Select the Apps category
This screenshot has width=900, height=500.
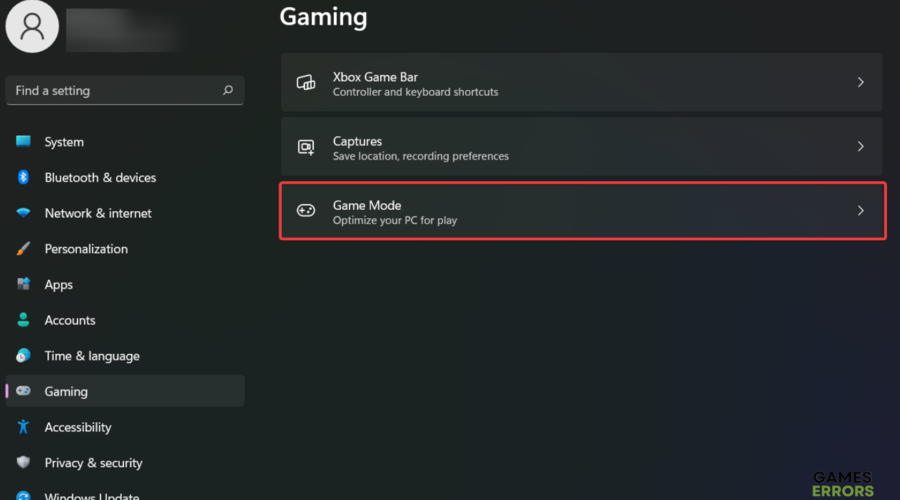click(59, 285)
